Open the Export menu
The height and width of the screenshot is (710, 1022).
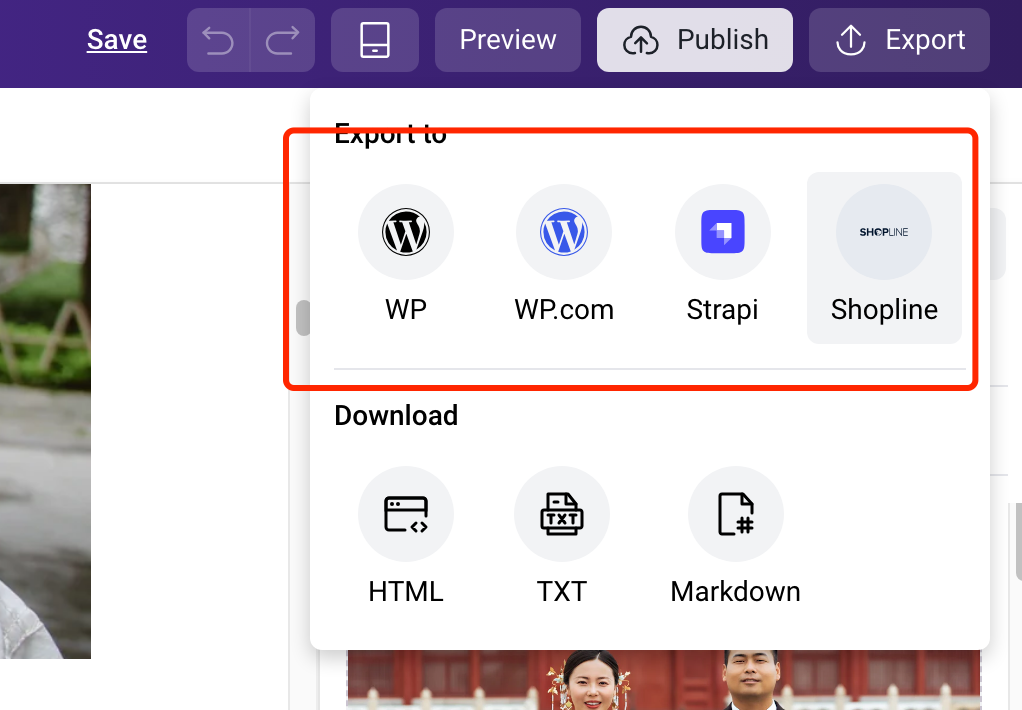coord(899,40)
